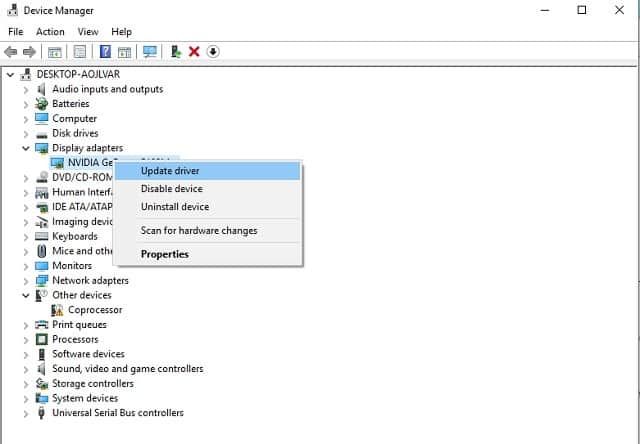Click the blue Help question-mark icon
640x444 pixels.
click(105, 52)
